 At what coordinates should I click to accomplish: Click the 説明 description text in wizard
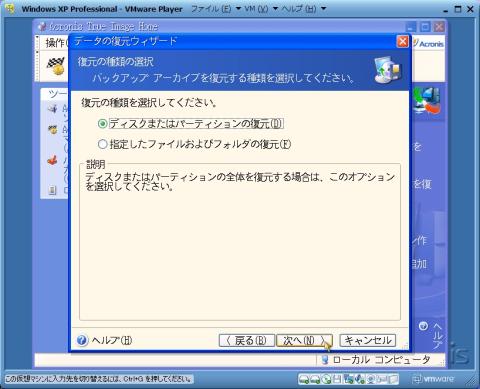point(240,181)
